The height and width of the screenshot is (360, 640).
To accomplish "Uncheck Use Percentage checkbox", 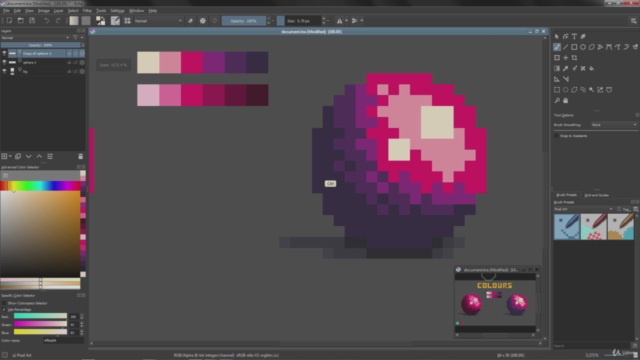I will tap(4, 310).
